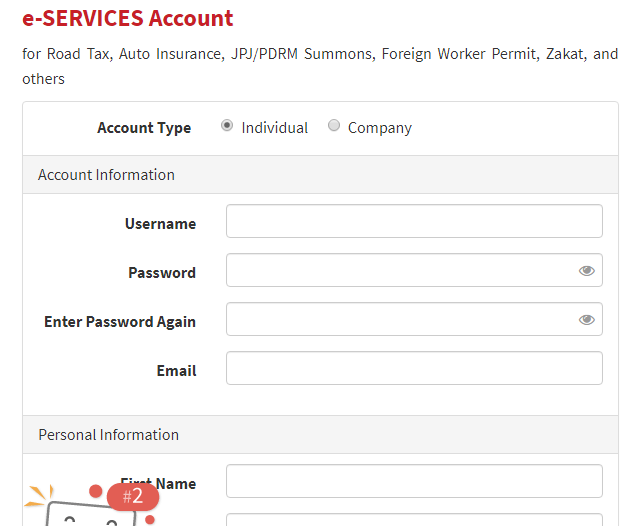Focus the First Name input field
Screen dimensions: 622x526
pos(414,481)
